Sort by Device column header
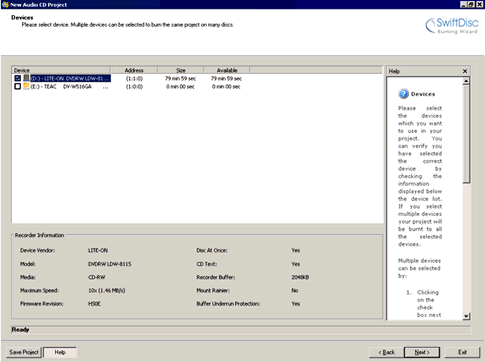485x362 pixels. (61, 70)
